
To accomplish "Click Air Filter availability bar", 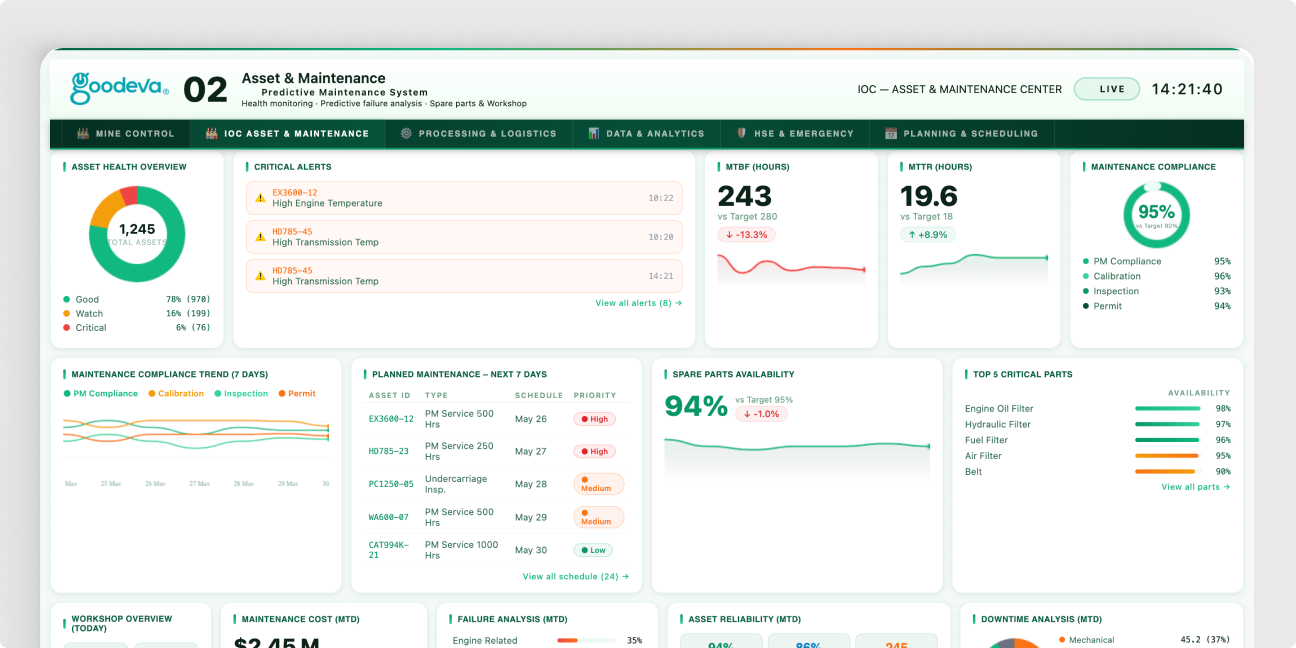I will pos(1168,456).
